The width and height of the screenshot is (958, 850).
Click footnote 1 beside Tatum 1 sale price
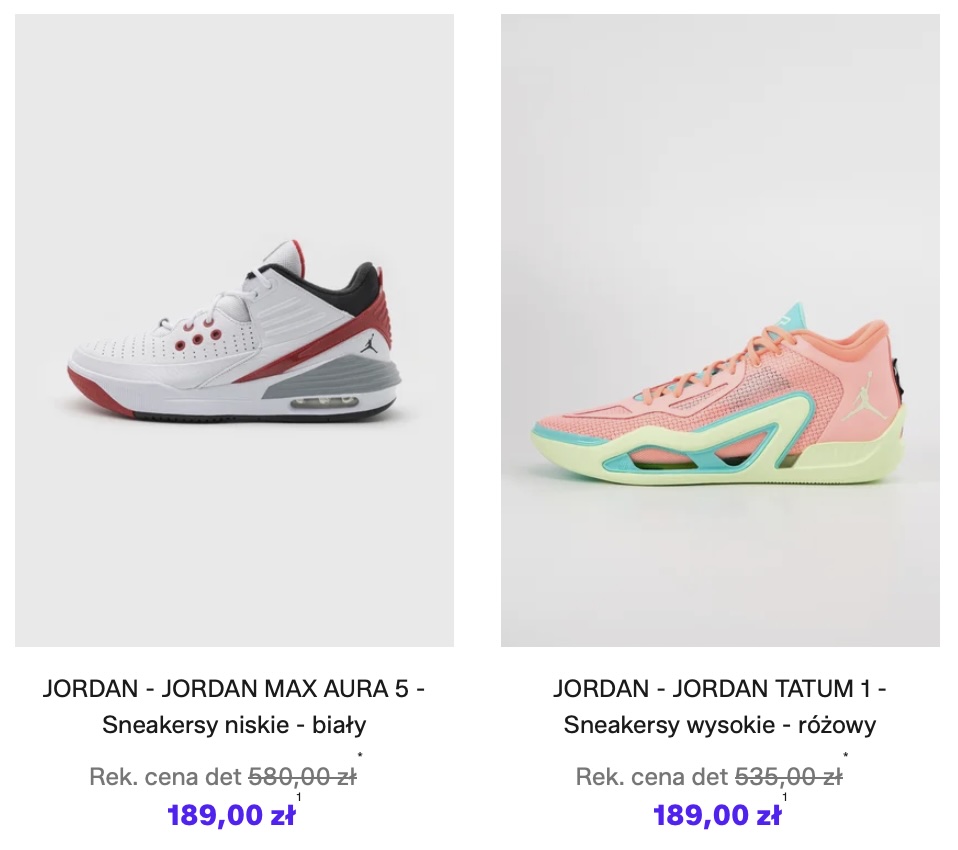[784, 797]
